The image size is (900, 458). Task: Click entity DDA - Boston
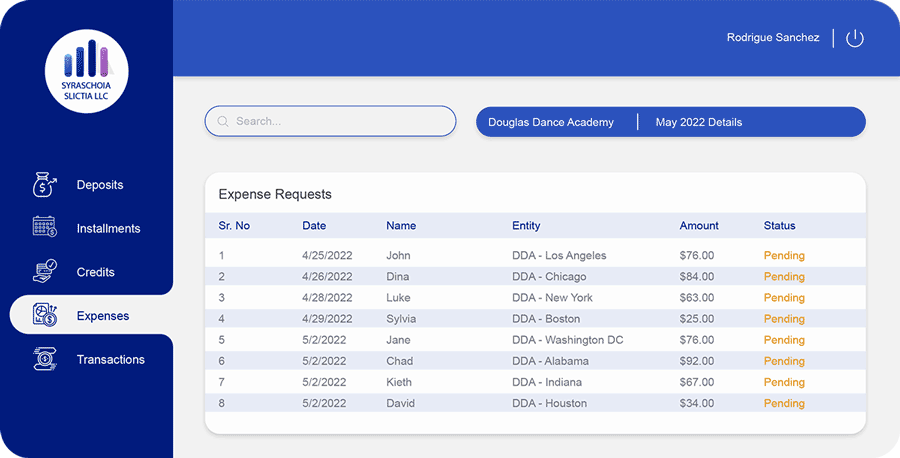546,319
